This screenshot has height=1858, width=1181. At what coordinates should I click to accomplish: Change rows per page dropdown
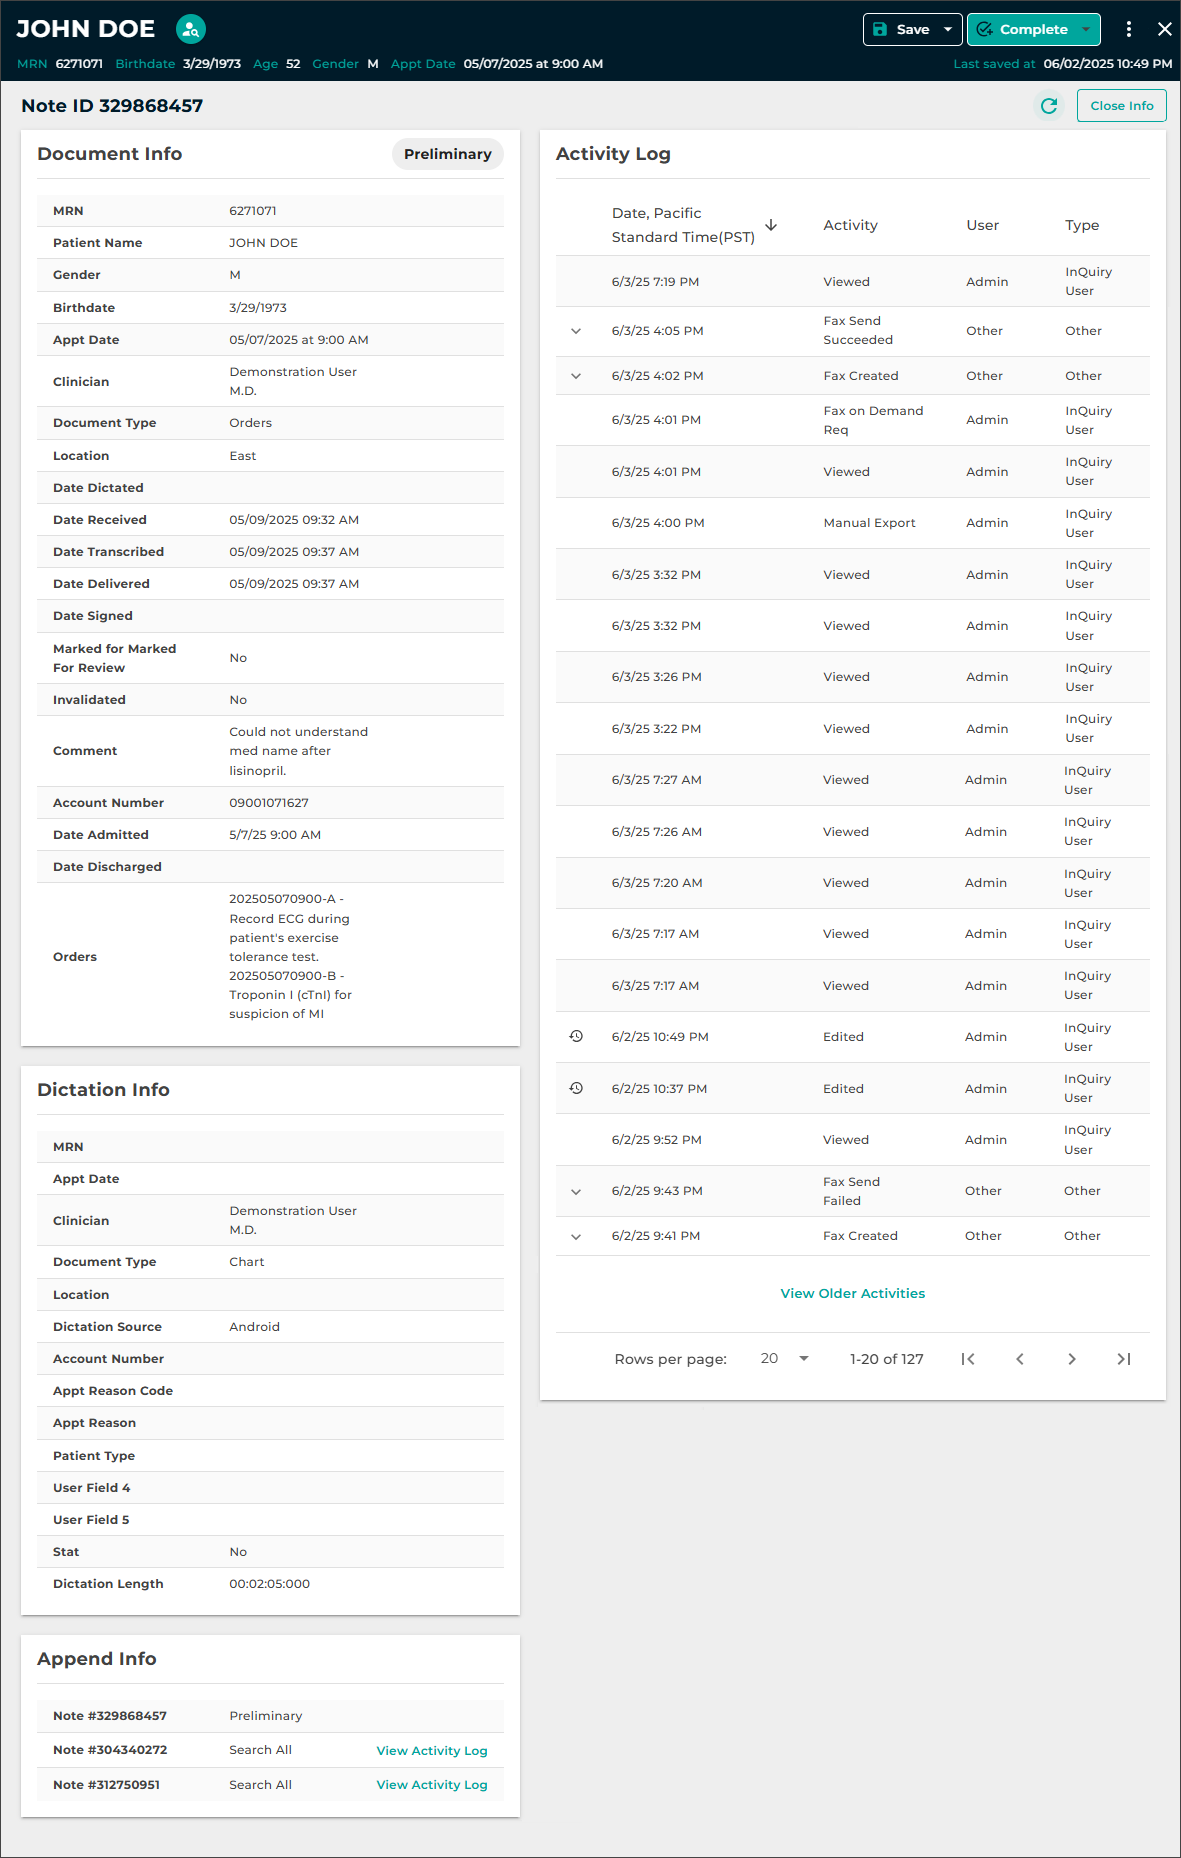(x=785, y=1359)
